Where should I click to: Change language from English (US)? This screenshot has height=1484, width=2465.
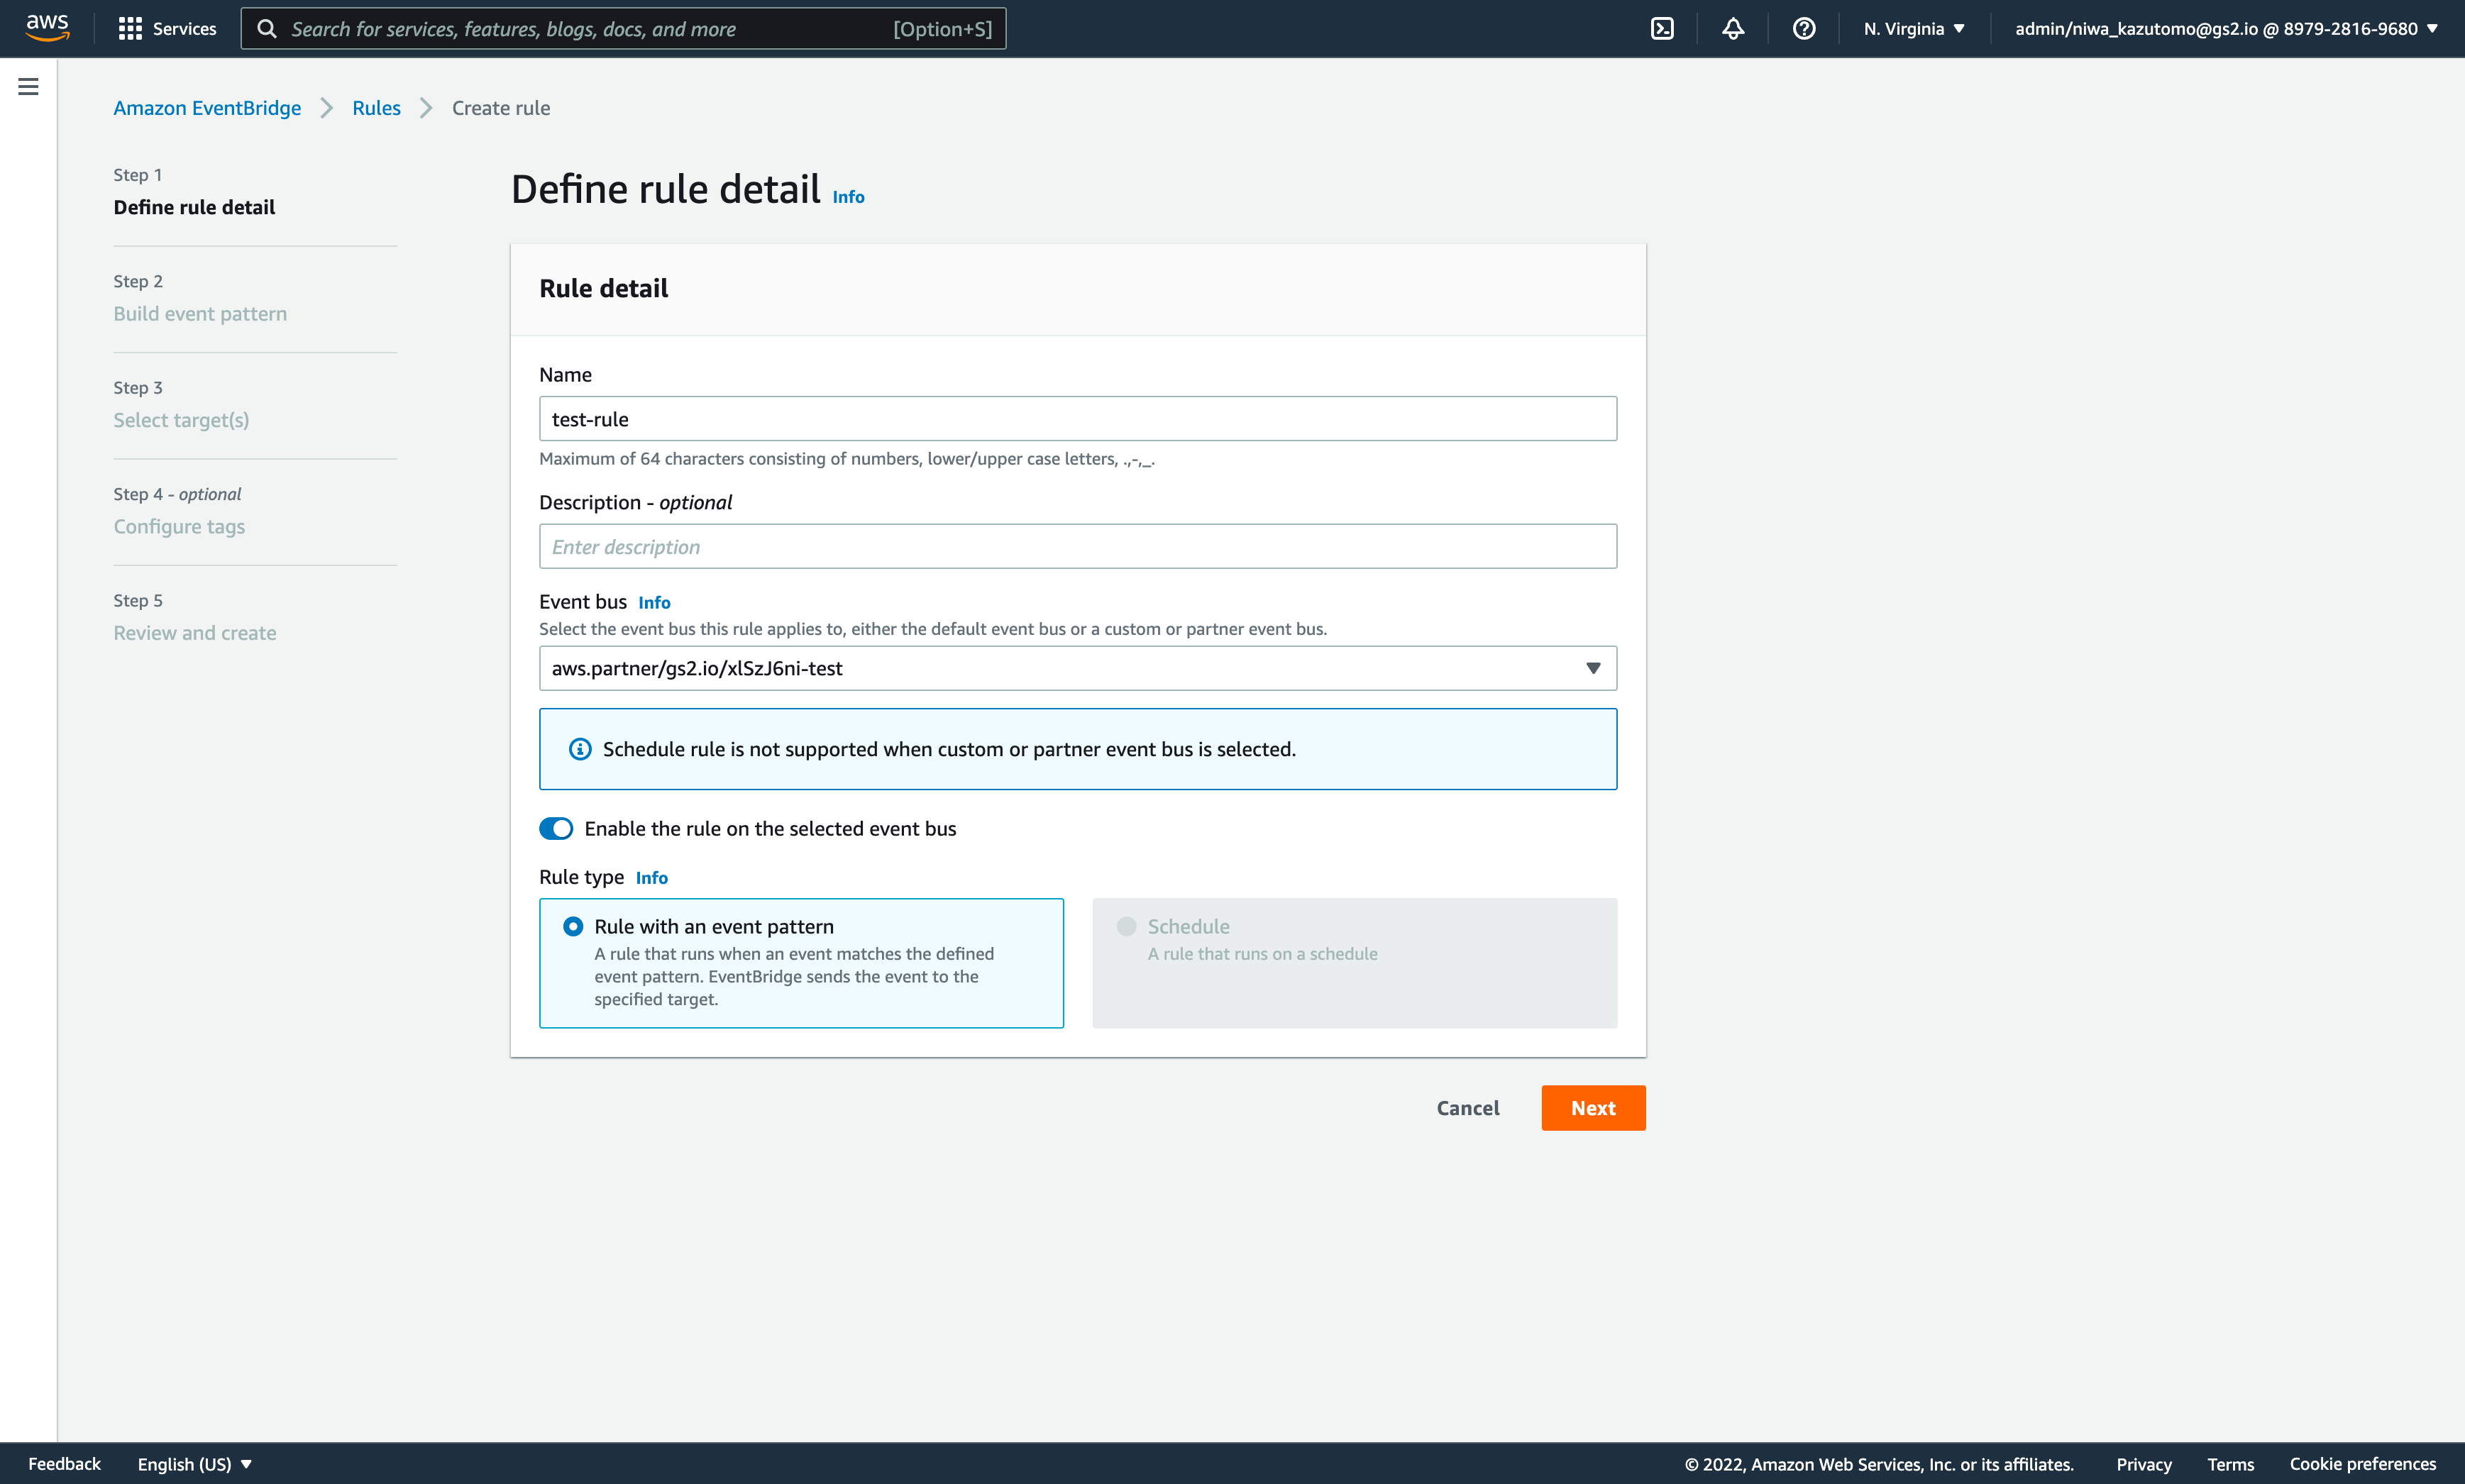pos(195,1465)
